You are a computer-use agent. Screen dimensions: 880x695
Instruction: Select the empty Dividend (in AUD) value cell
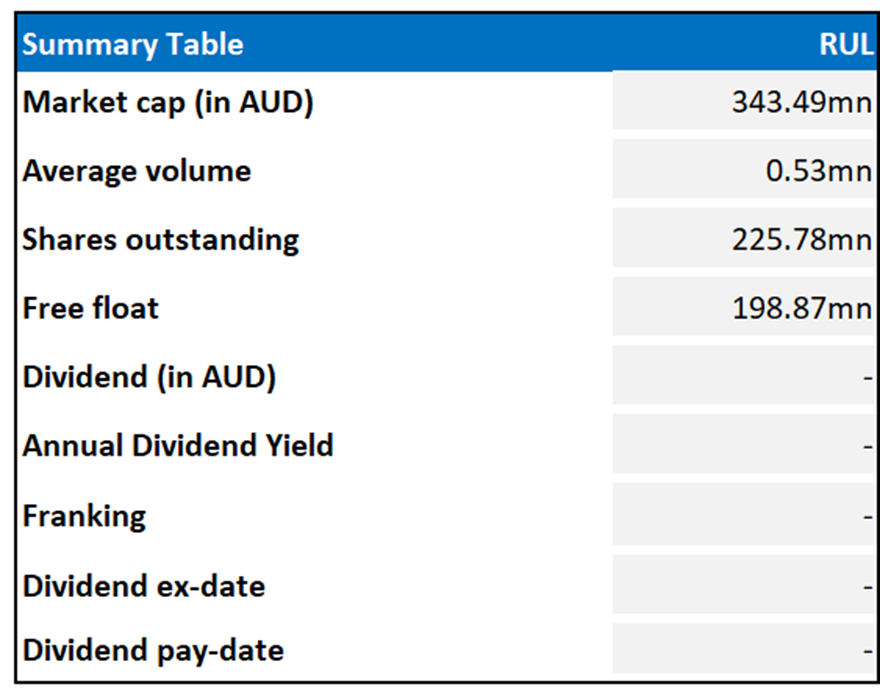click(744, 377)
